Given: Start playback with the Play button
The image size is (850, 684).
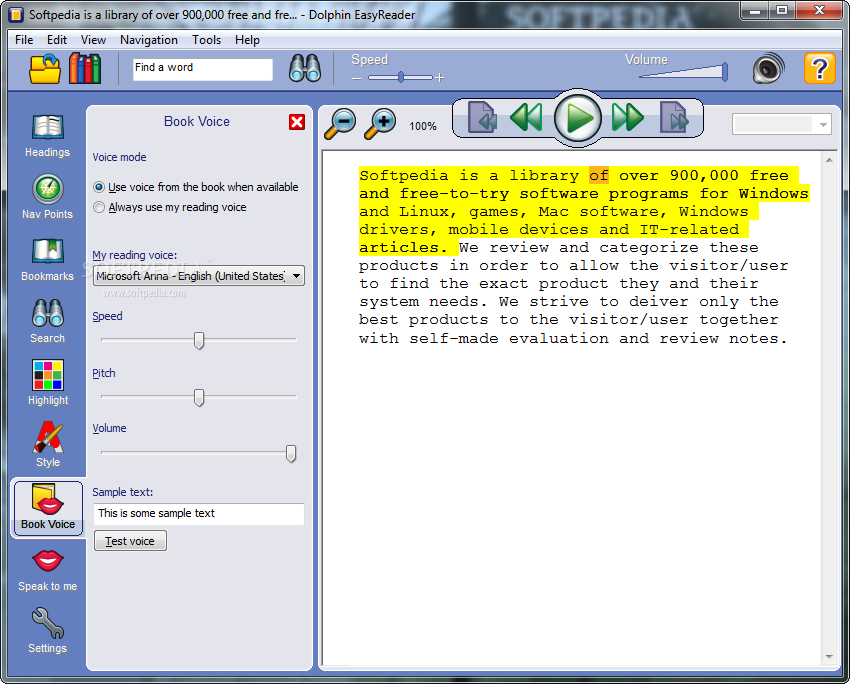Looking at the screenshot, I should pos(578,118).
